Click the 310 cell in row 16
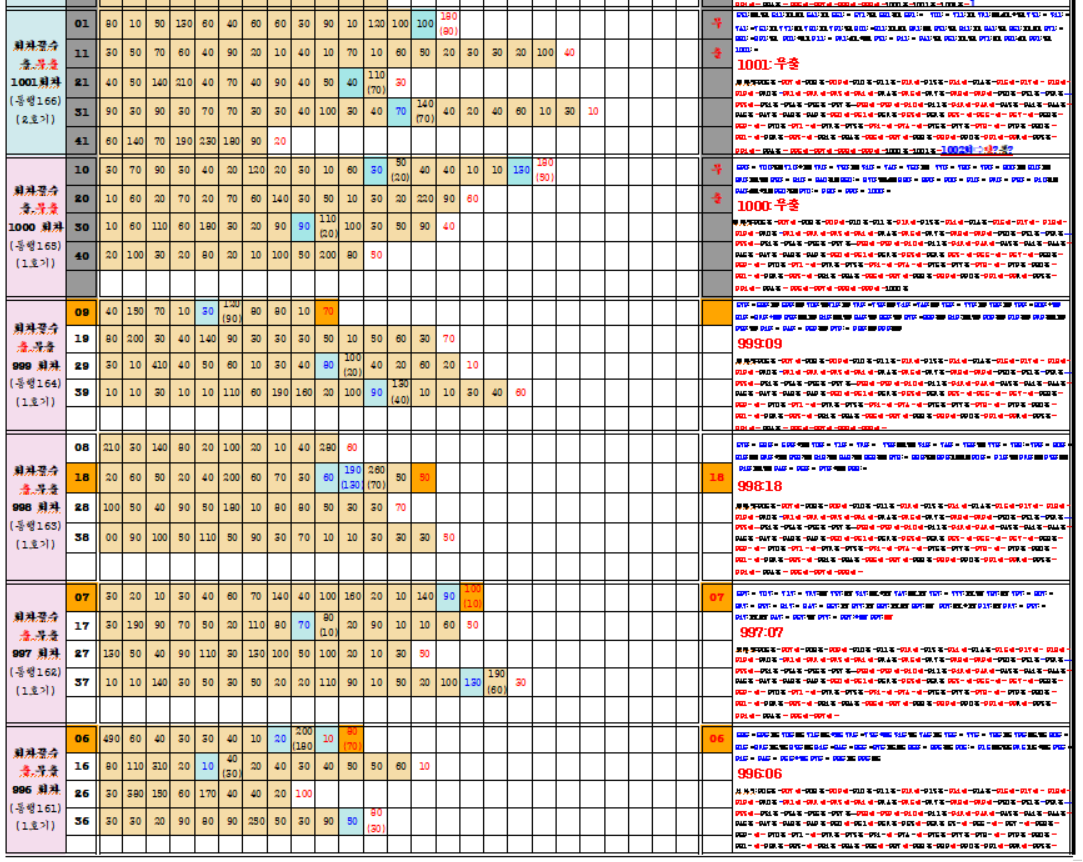 [x=158, y=766]
